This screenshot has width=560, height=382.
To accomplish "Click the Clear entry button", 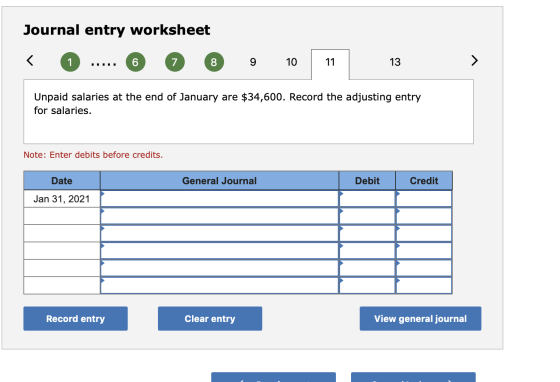I will click(x=210, y=318).
